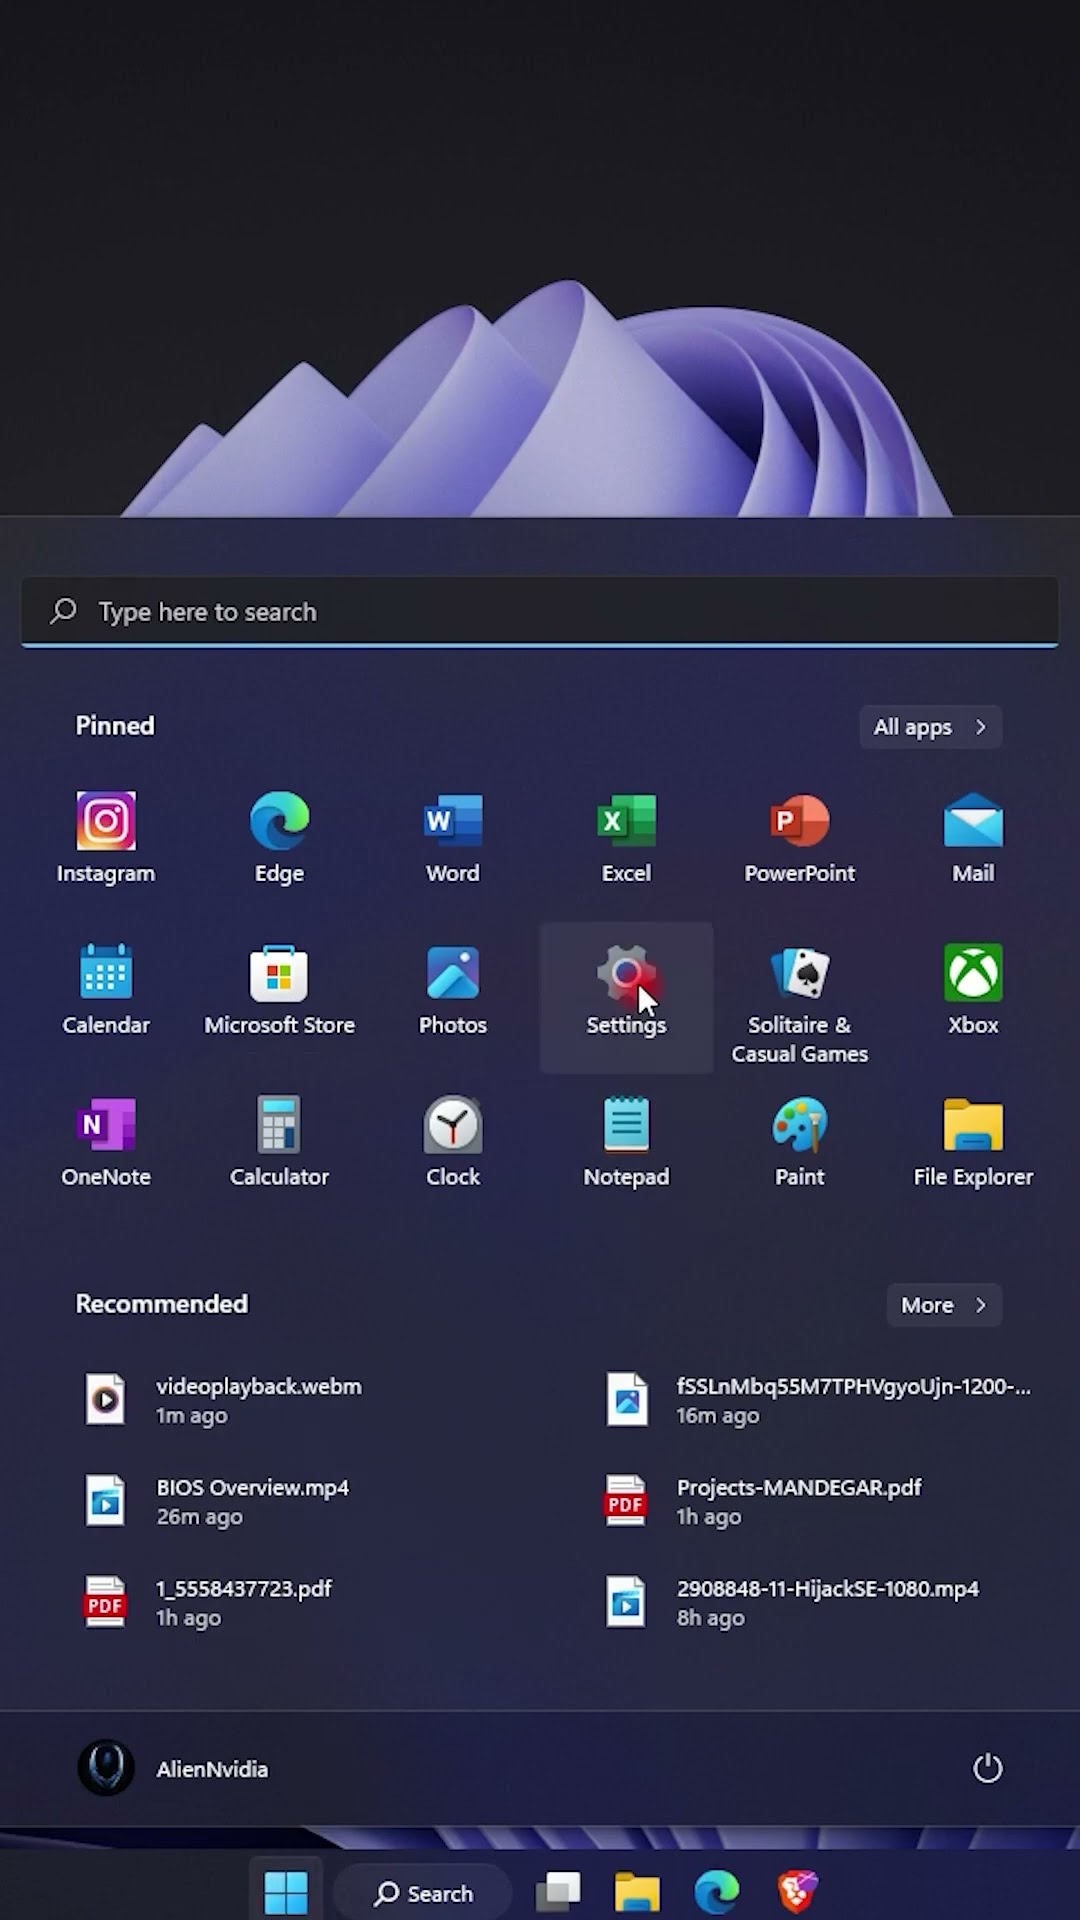Open Settings from pinned apps
Screen dimensions: 1080x1920
626,997
